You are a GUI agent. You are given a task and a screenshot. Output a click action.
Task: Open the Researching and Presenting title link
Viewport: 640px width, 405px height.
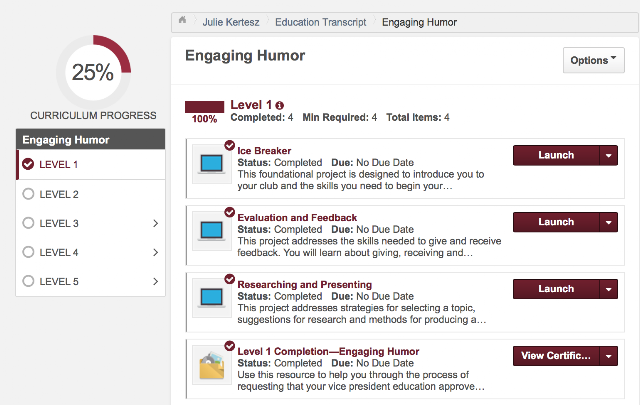pos(304,285)
